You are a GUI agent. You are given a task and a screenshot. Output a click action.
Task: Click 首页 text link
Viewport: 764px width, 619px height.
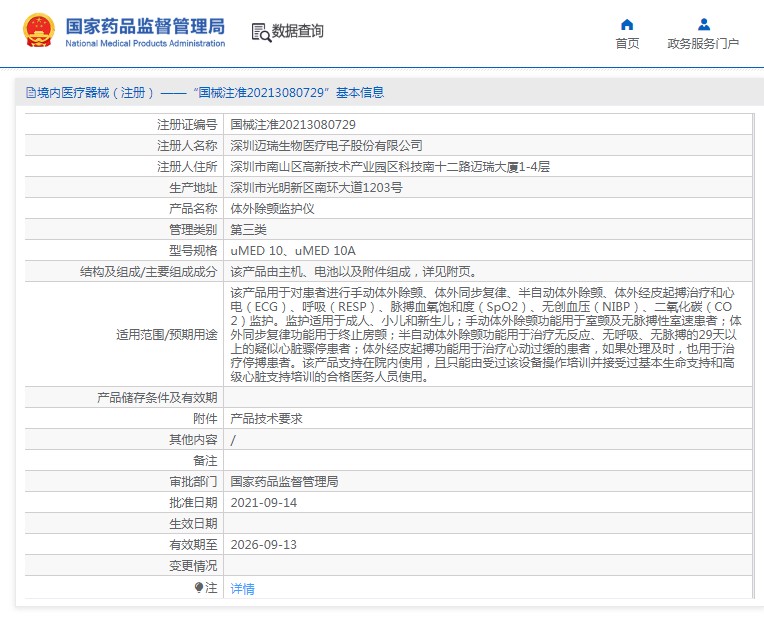tap(627, 43)
